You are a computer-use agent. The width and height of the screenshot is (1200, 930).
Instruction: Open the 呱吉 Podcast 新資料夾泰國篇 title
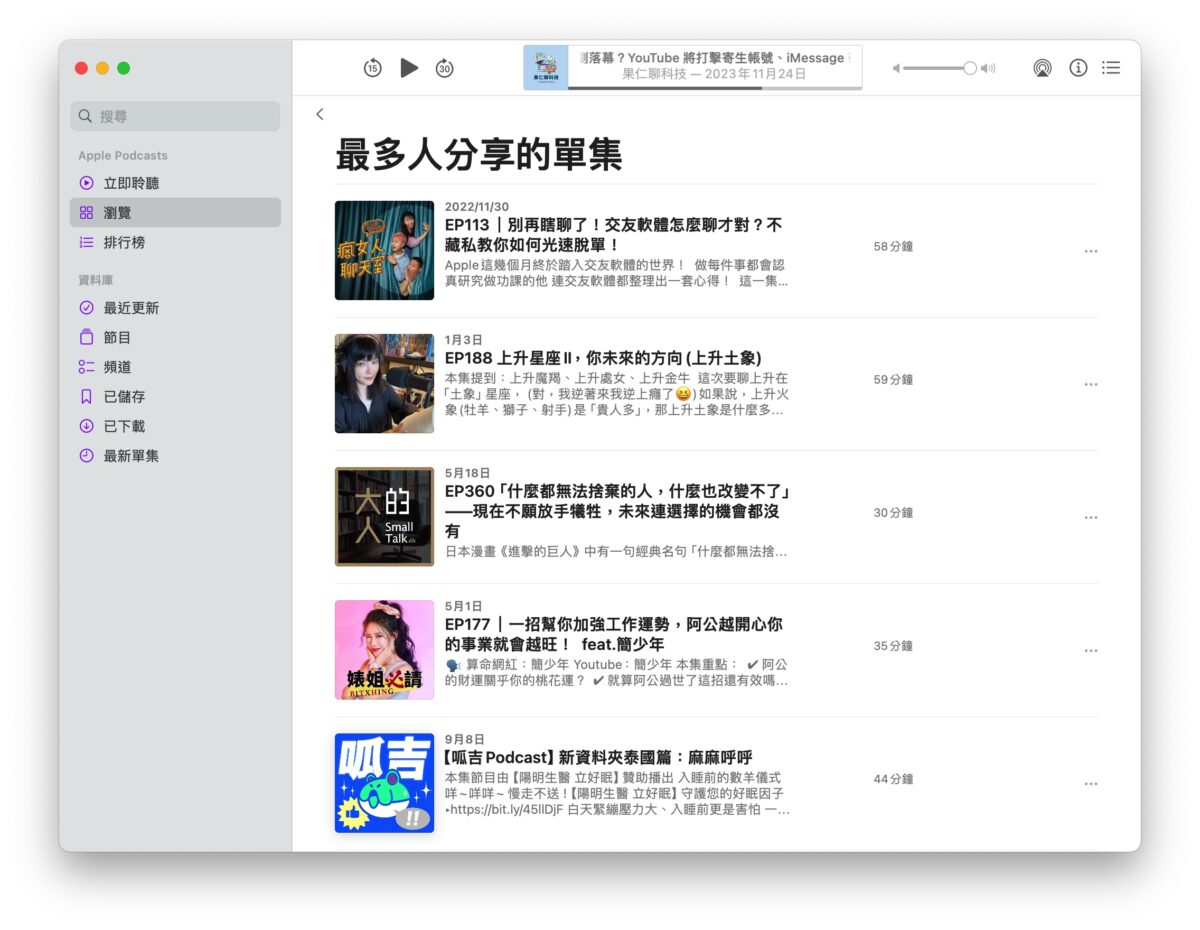[x=598, y=757]
